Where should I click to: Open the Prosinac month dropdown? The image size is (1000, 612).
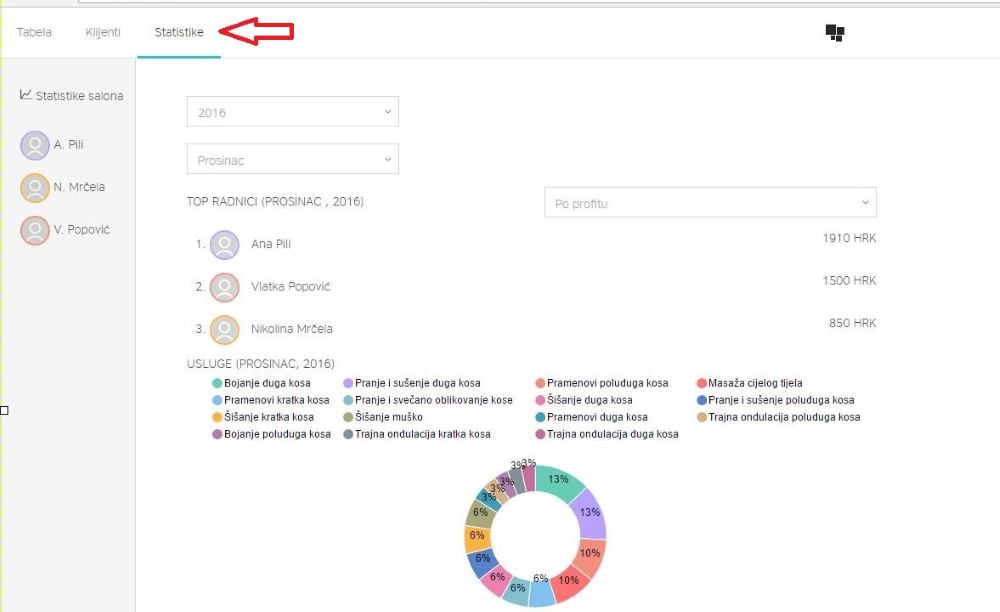293,160
